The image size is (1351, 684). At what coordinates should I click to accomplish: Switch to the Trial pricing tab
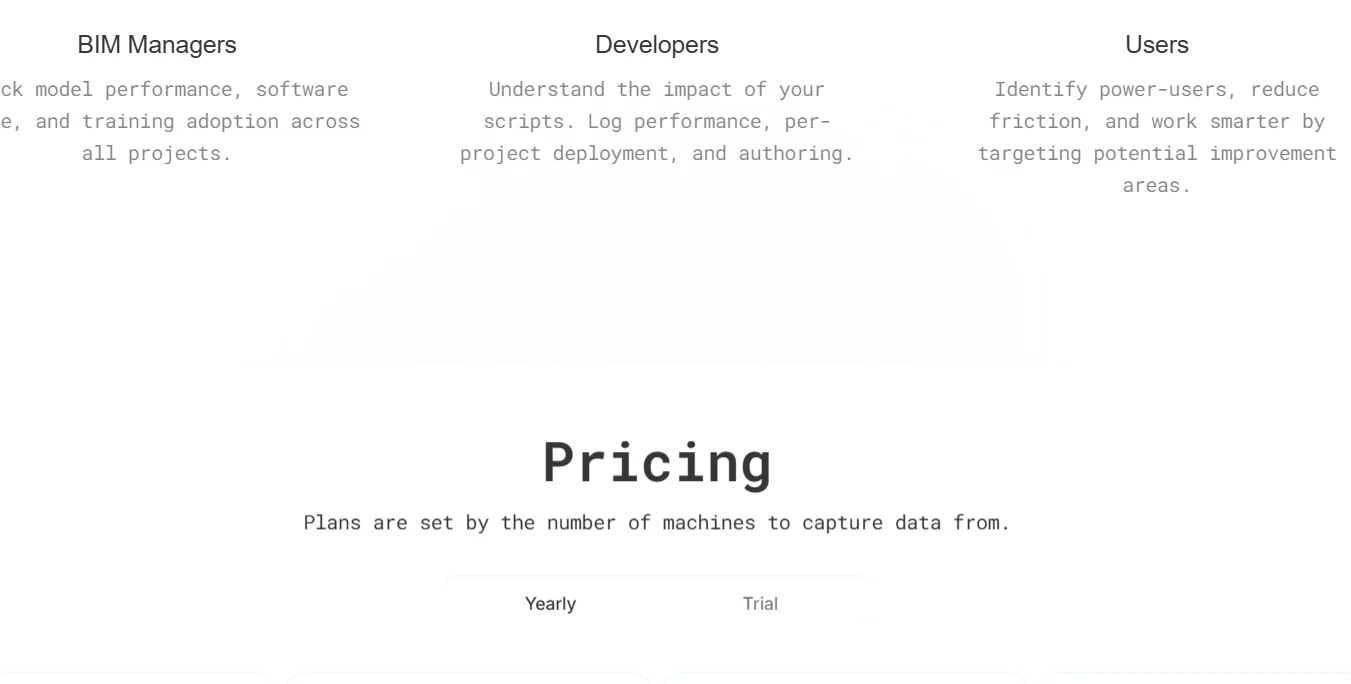(760, 604)
